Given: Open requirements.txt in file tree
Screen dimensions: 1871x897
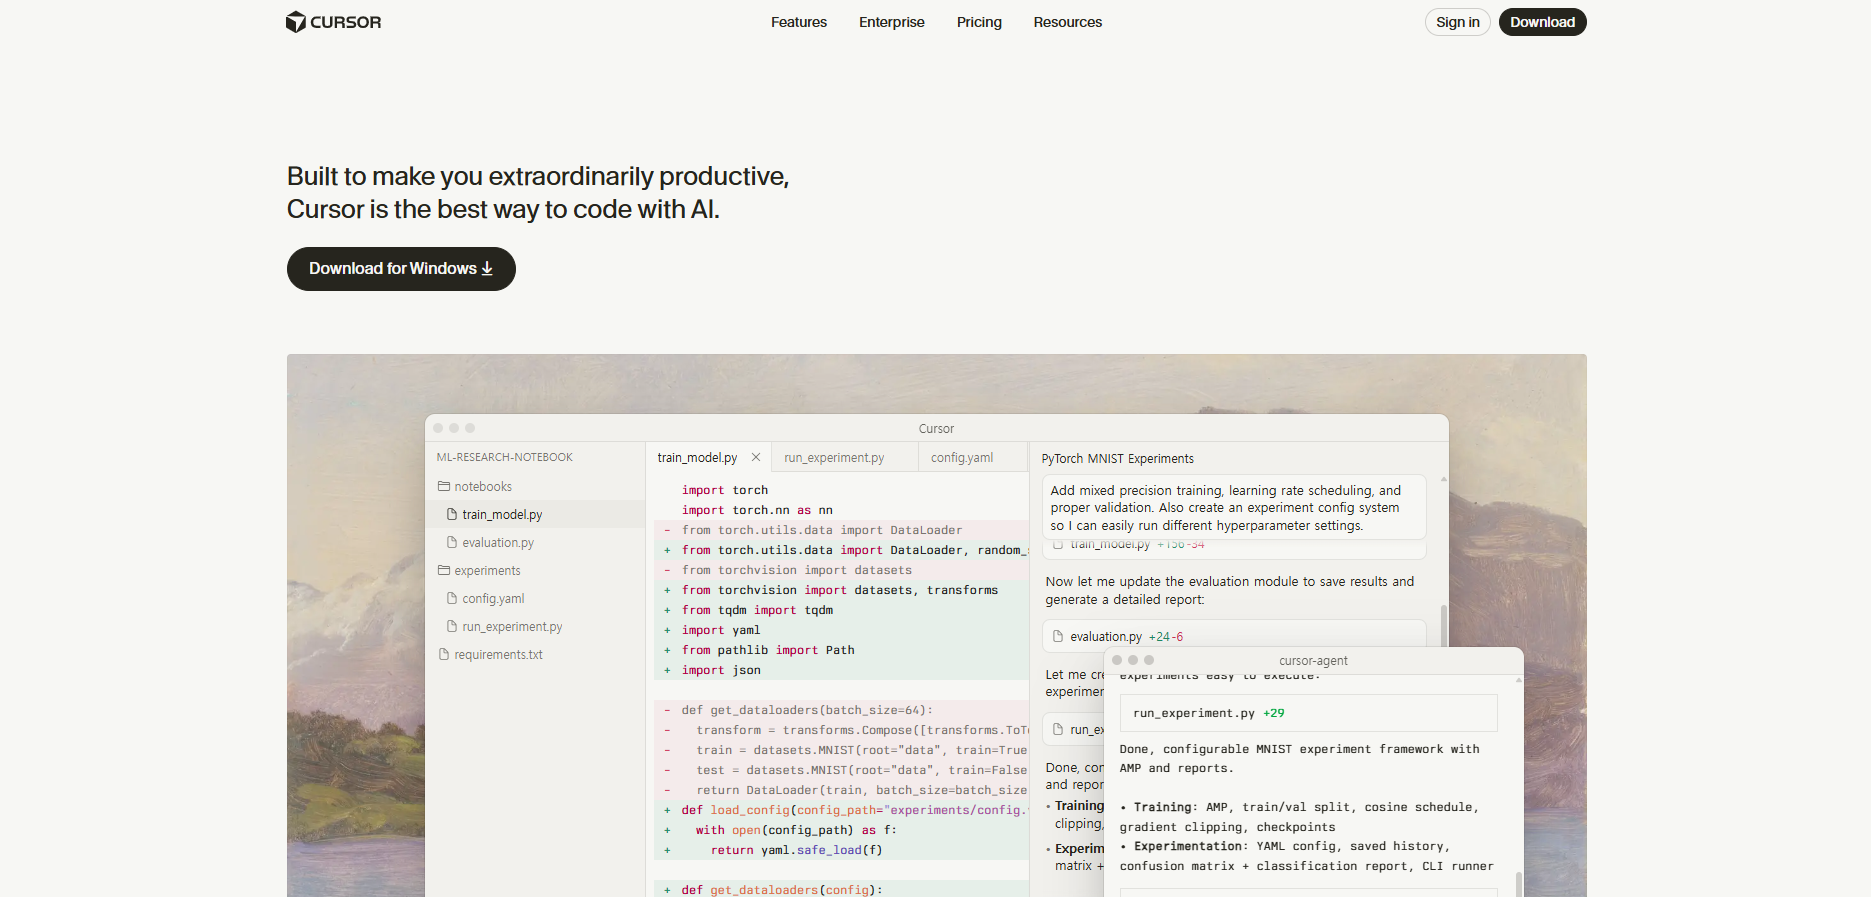Looking at the screenshot, I should click(498, 655).
